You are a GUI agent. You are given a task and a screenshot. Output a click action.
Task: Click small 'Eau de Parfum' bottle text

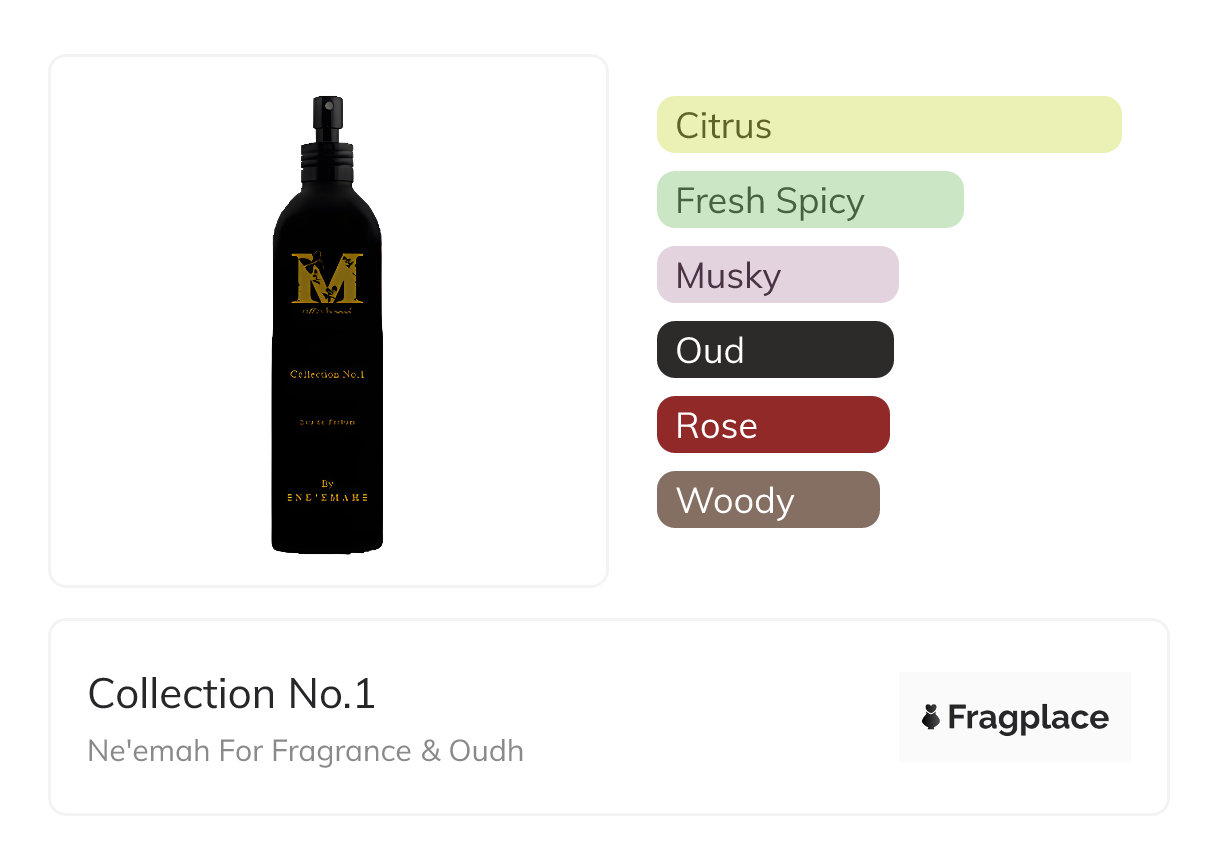[x=327, y=423]
